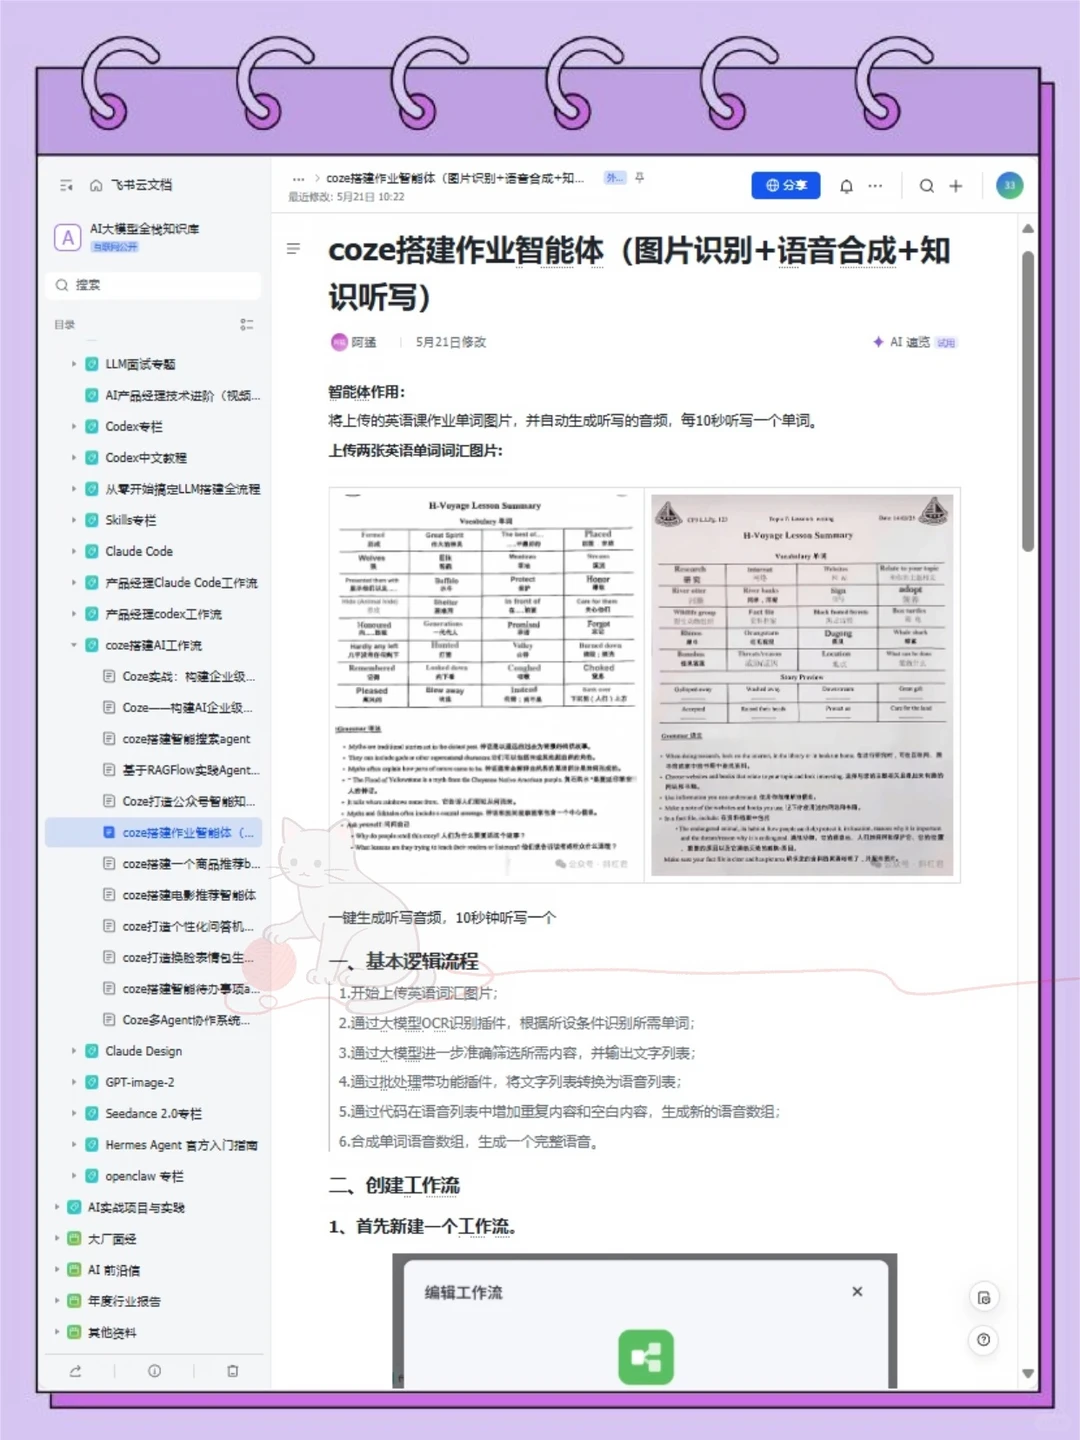The width and height of the screenshot is (1080, 1440).
Task: Expand the Skills专栏 node
Action: [x=74, y=520]
